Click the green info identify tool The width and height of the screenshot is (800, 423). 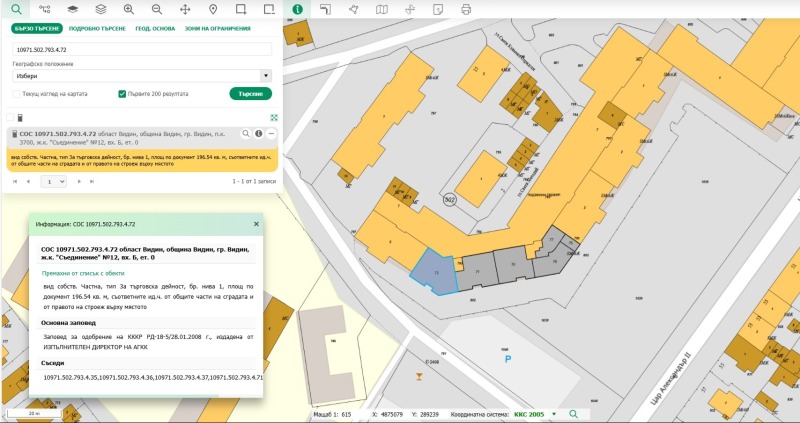click(x=297, y=9)
